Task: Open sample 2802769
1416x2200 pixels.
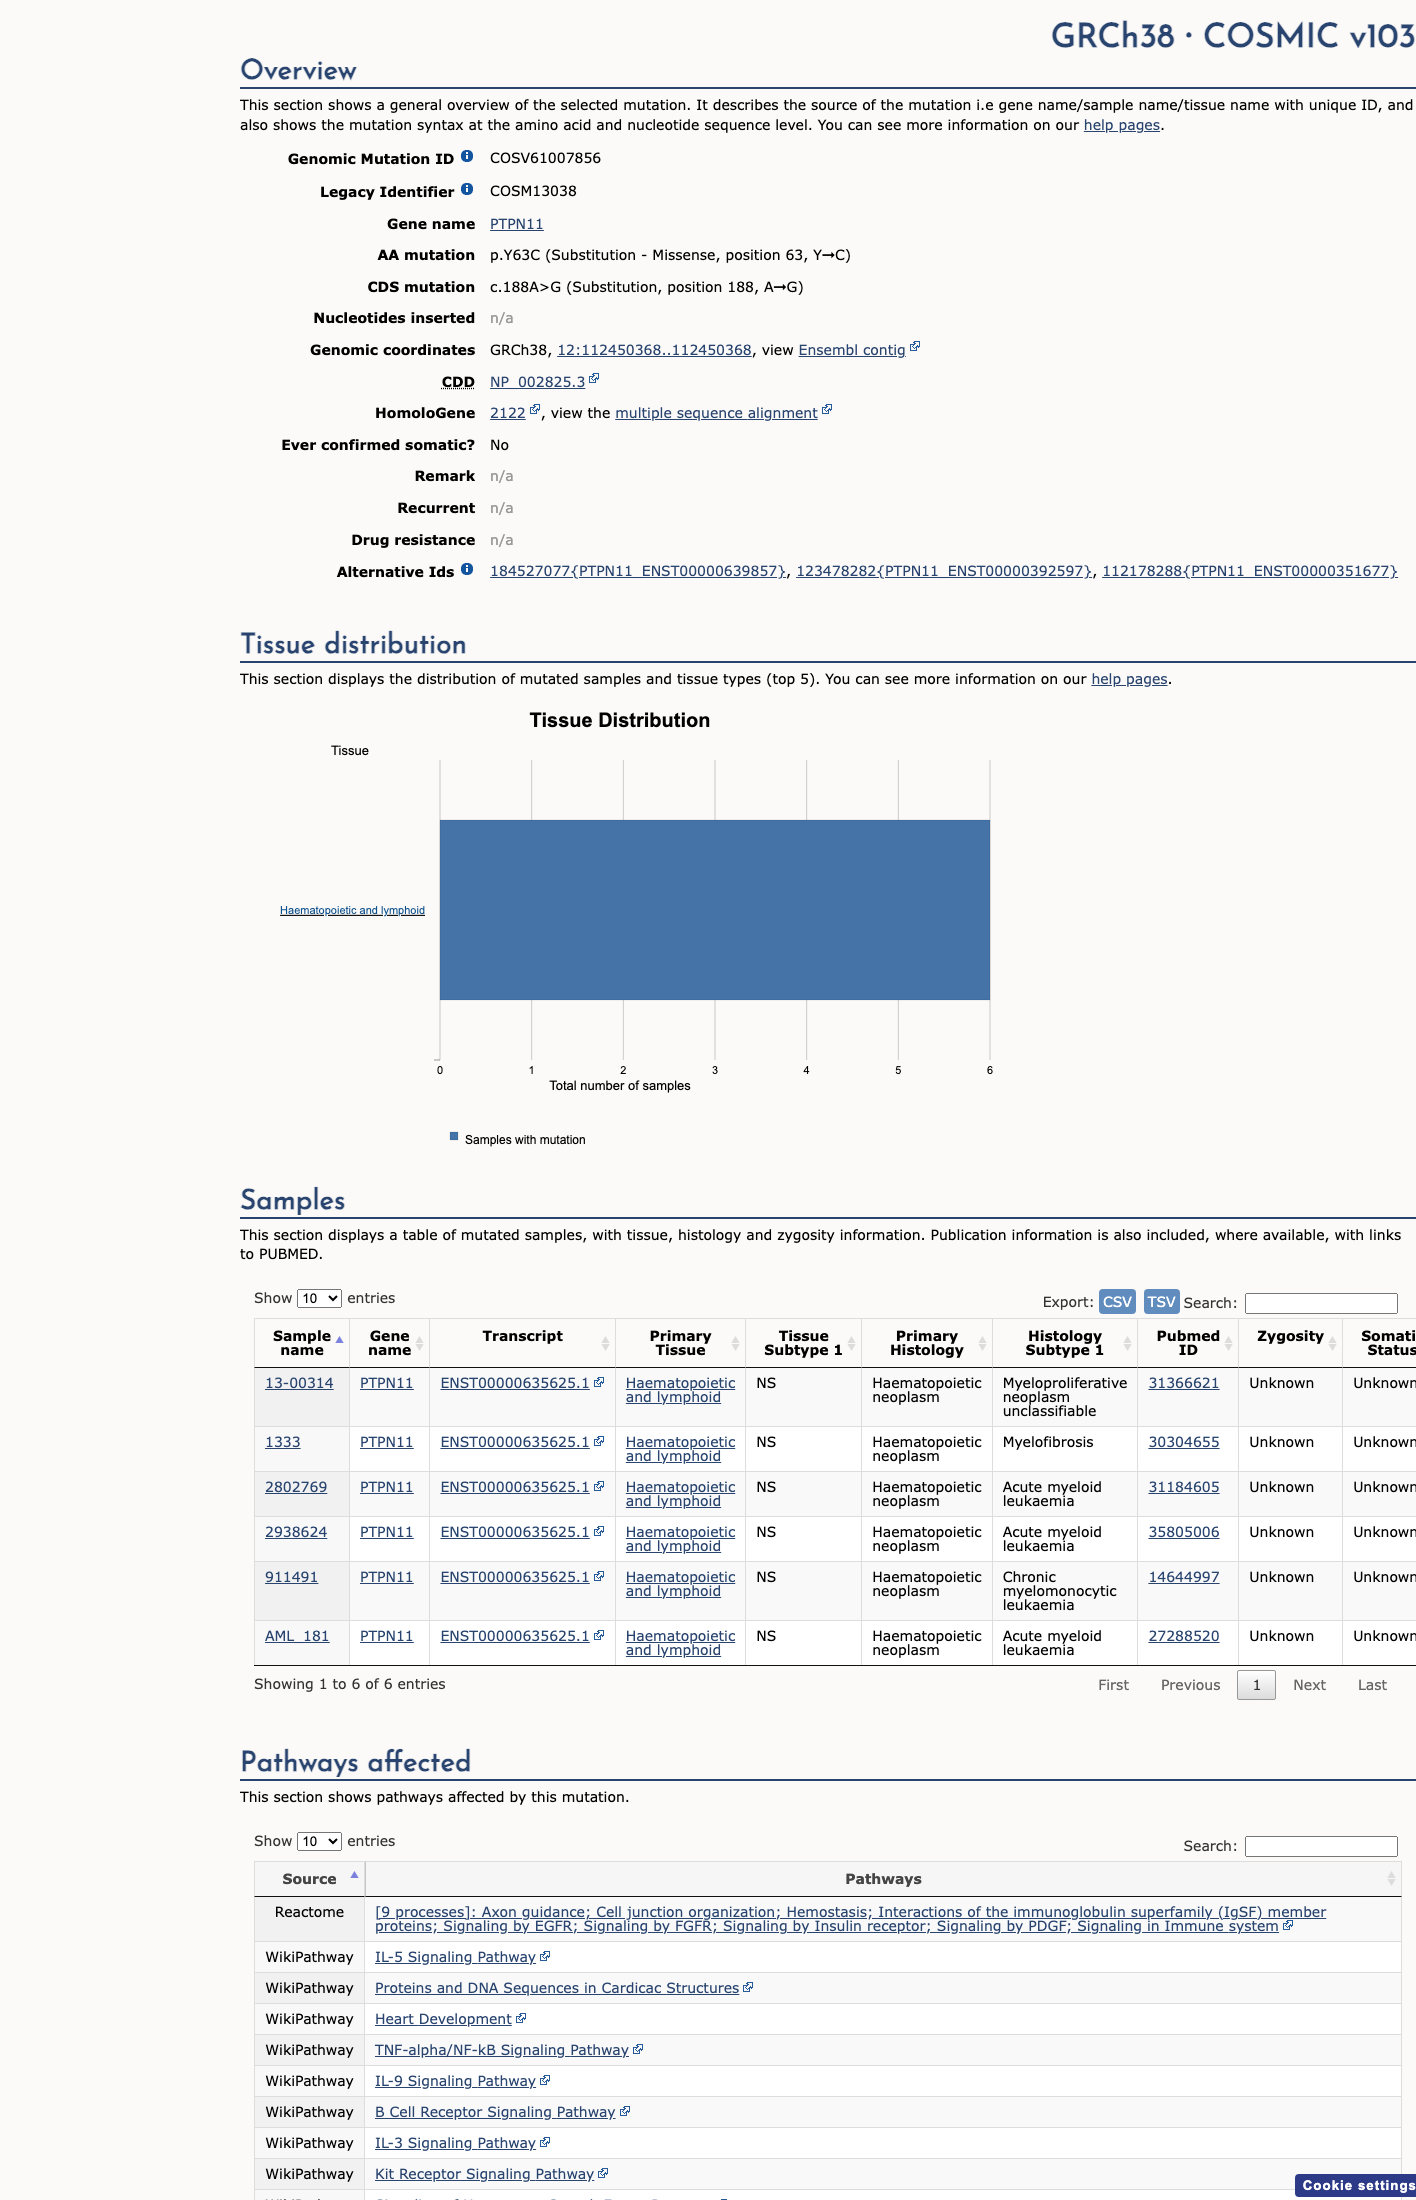Action: [x=296, y=1487]
